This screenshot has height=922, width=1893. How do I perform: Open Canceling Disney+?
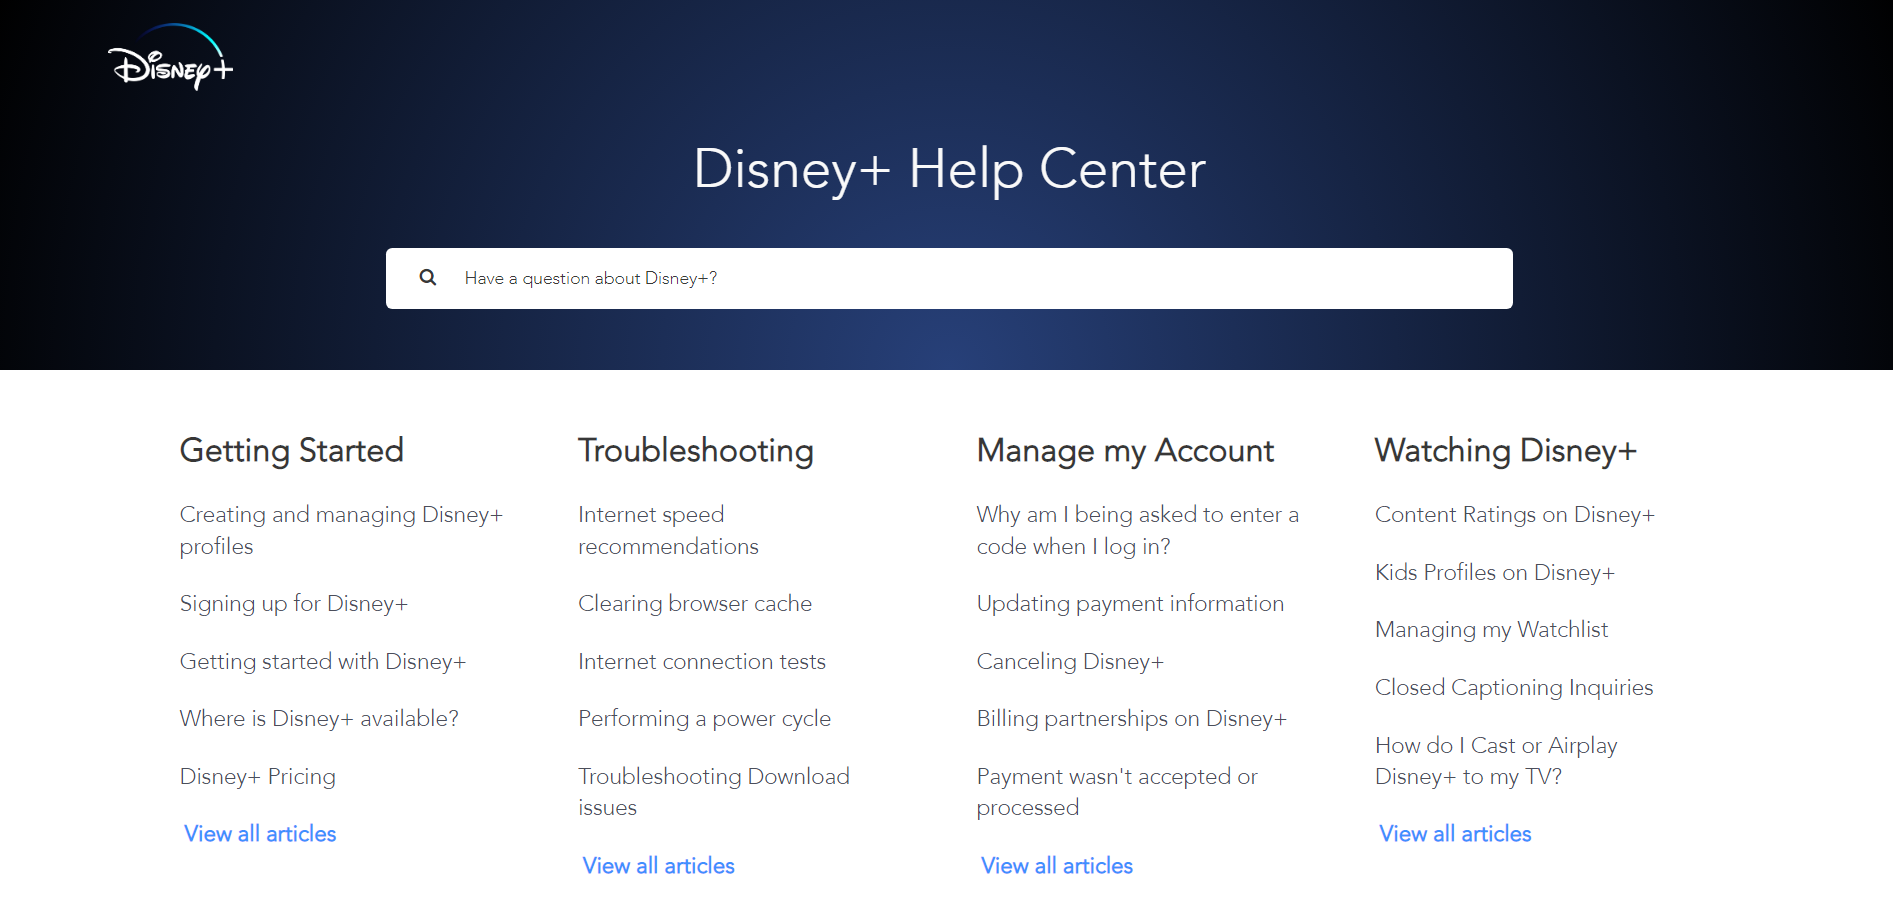click(1071, 661)
